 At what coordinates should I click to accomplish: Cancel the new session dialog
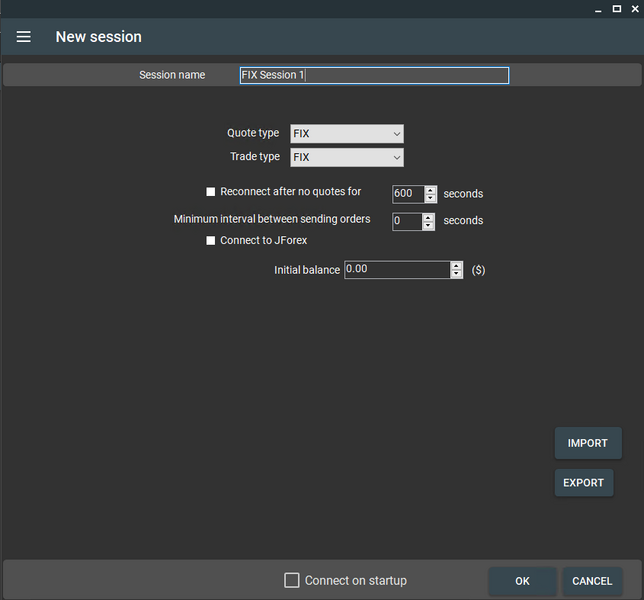point(592,581)
